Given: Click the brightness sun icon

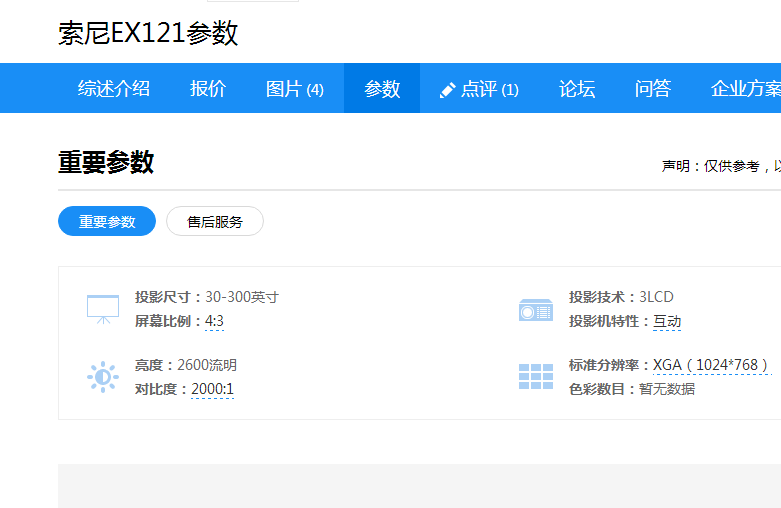Looking at the screenshot, I should [103, 377].
